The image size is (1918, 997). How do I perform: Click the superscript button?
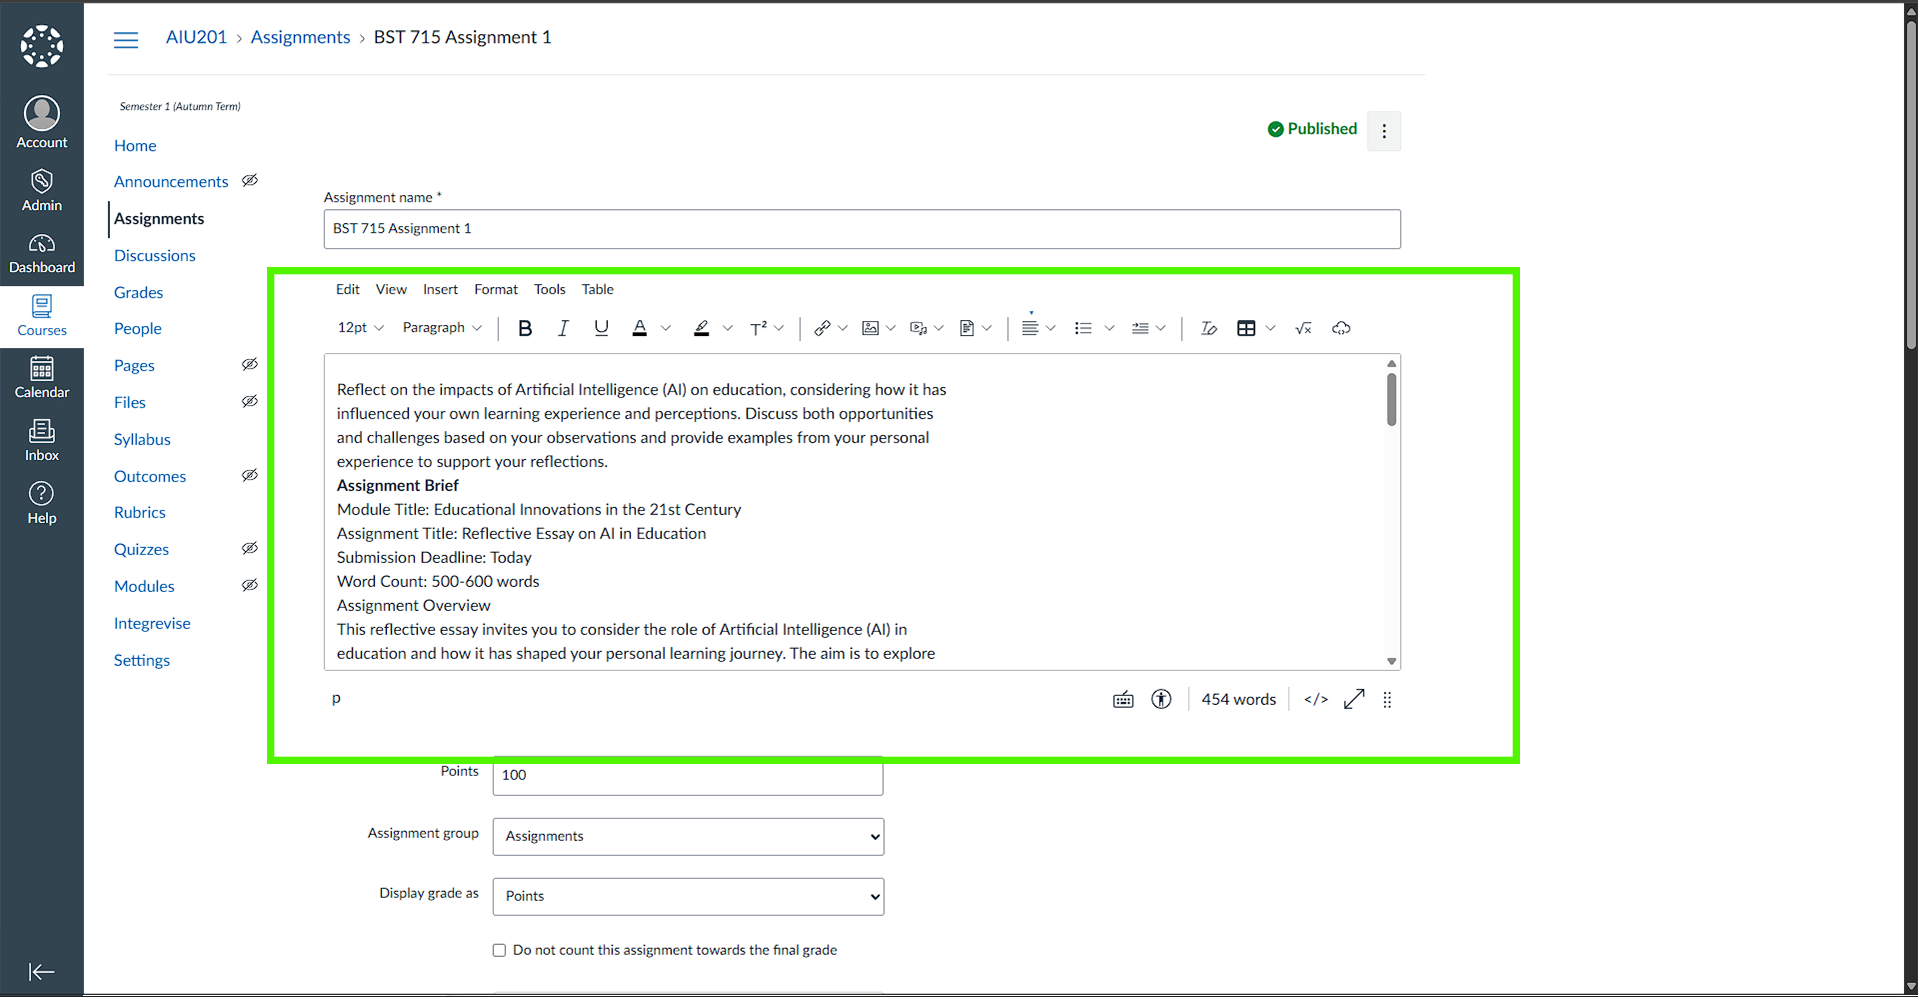(x=759, y=328)
